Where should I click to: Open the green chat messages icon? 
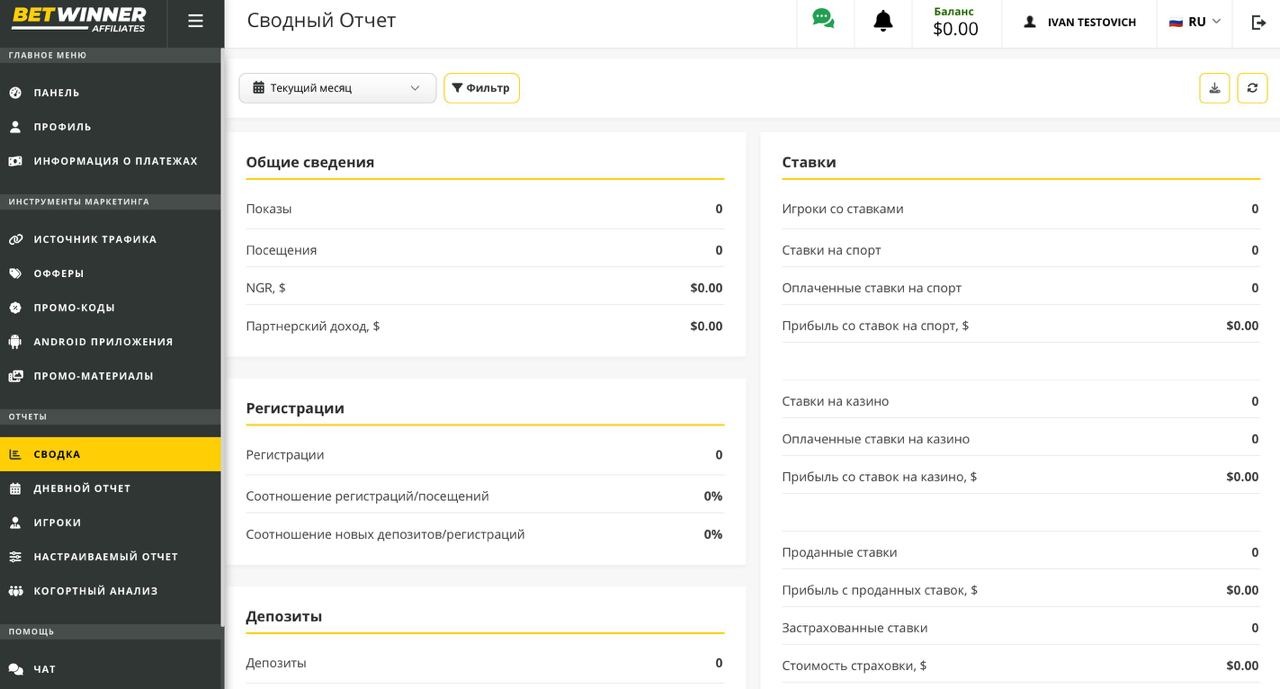823,21
